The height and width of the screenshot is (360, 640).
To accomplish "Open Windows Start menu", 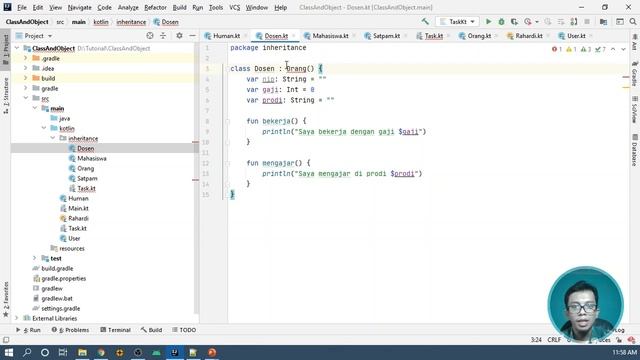I will (x=9, y=352).
